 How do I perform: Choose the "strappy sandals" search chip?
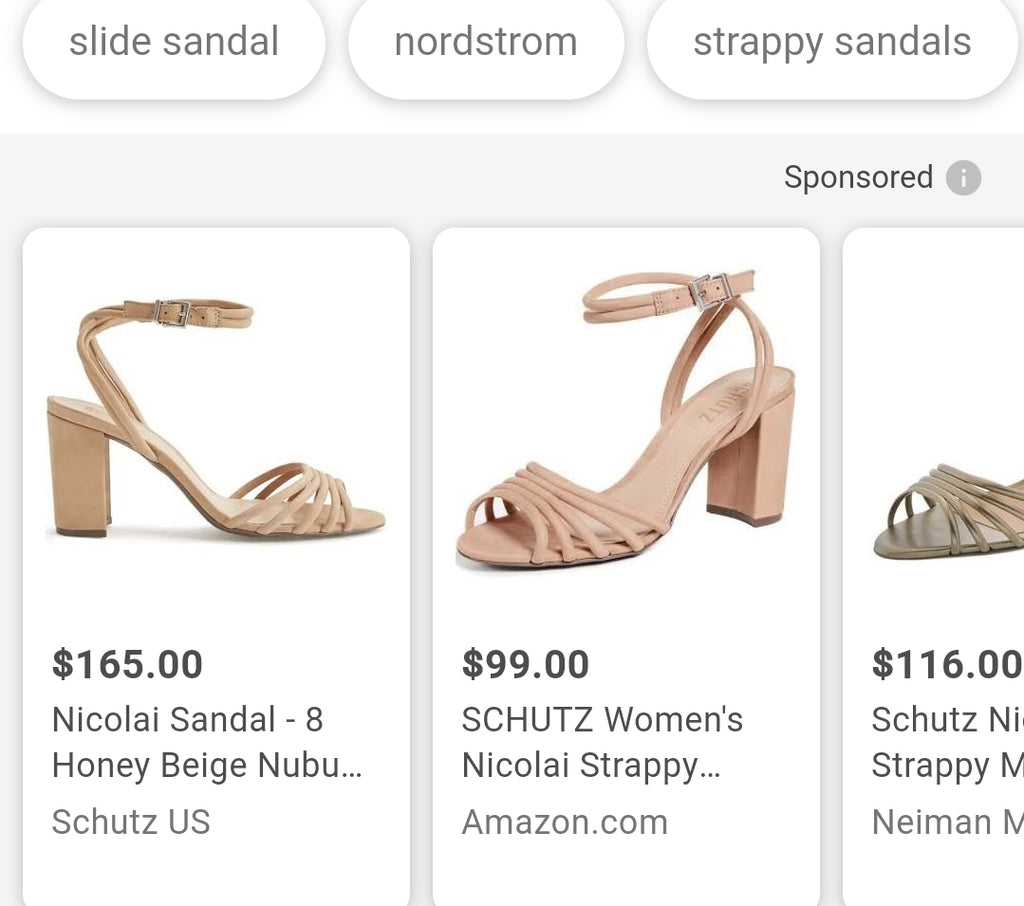[832, 42]
